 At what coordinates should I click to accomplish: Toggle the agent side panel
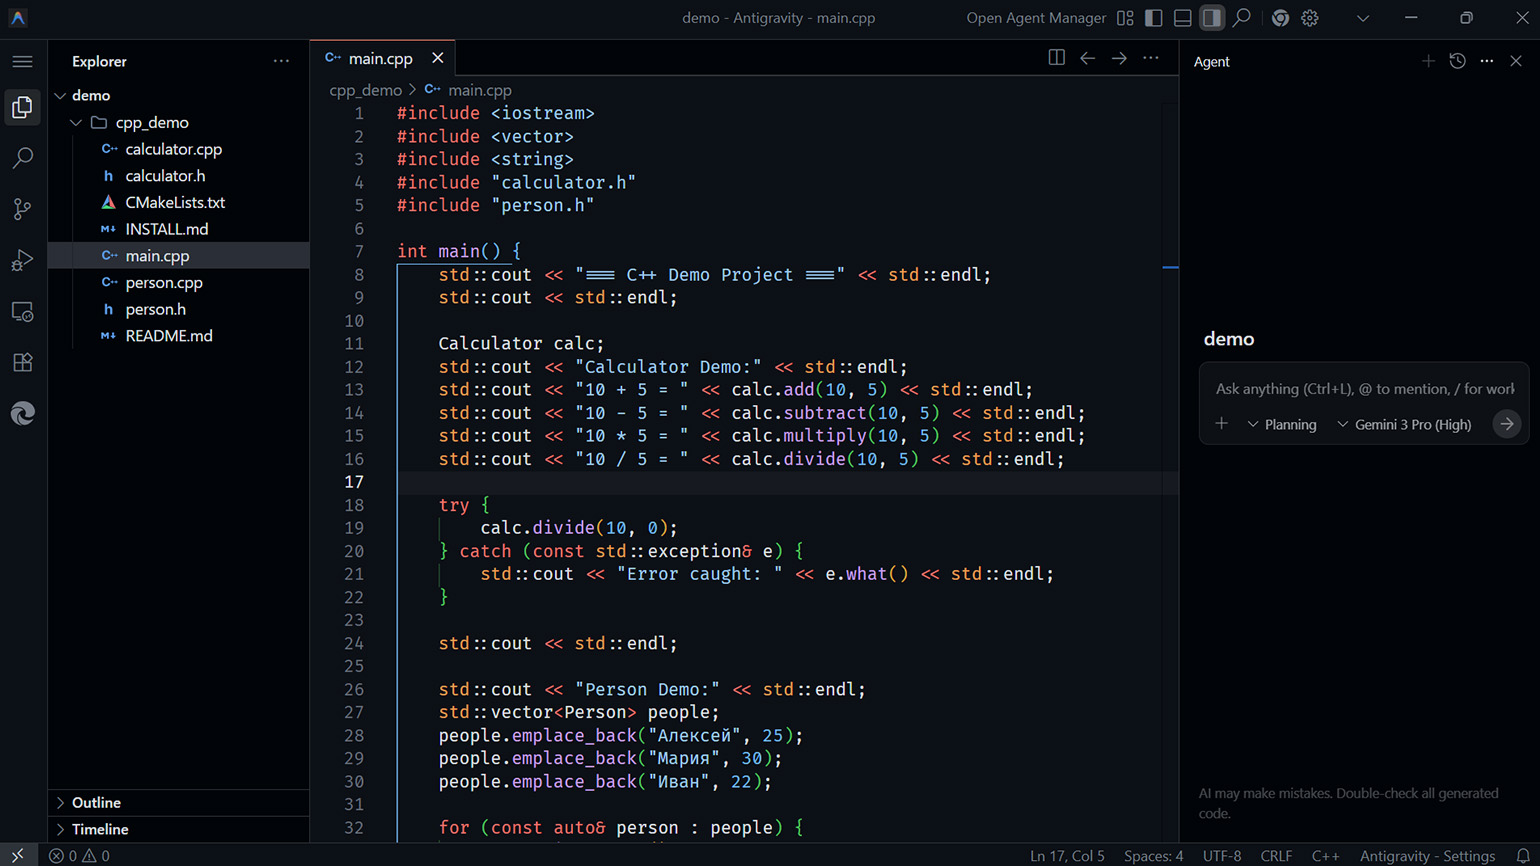tap(1211, 18)
